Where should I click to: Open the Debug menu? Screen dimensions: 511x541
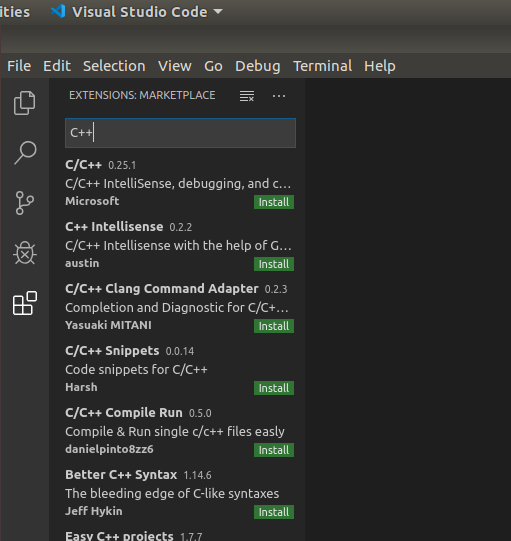point(258,66)
